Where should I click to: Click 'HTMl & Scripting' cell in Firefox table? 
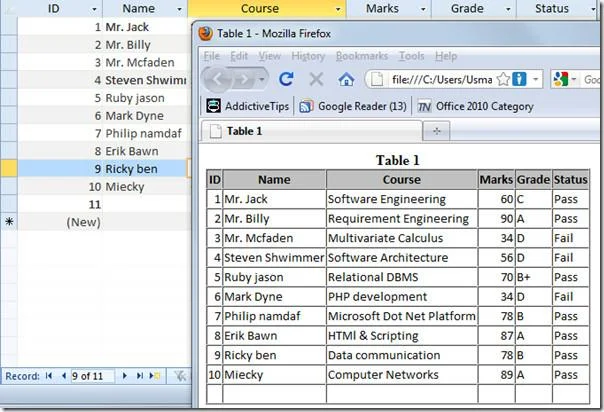click(401, 336)
